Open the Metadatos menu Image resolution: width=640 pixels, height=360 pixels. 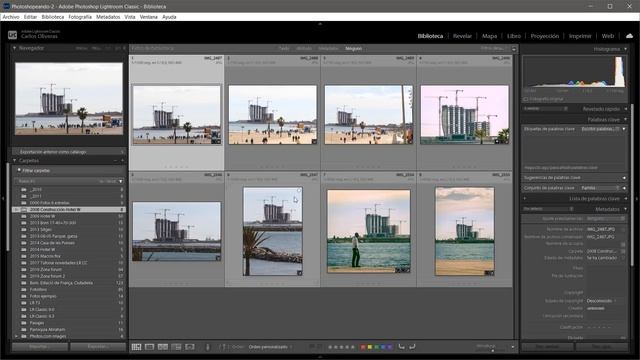click(108, 17)
